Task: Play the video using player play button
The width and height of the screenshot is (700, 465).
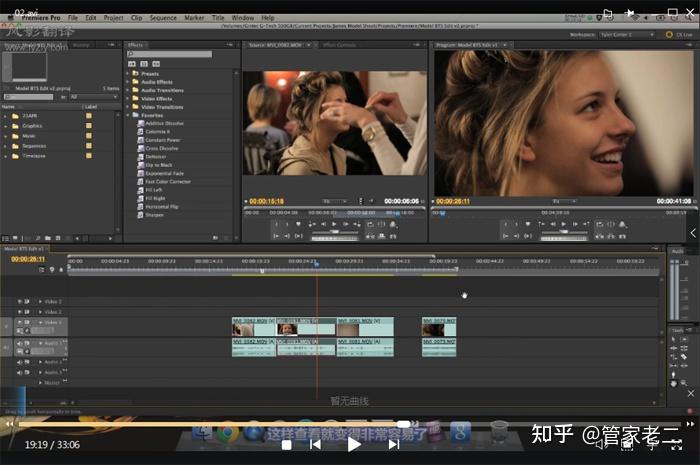Action: tap(353, 444)
